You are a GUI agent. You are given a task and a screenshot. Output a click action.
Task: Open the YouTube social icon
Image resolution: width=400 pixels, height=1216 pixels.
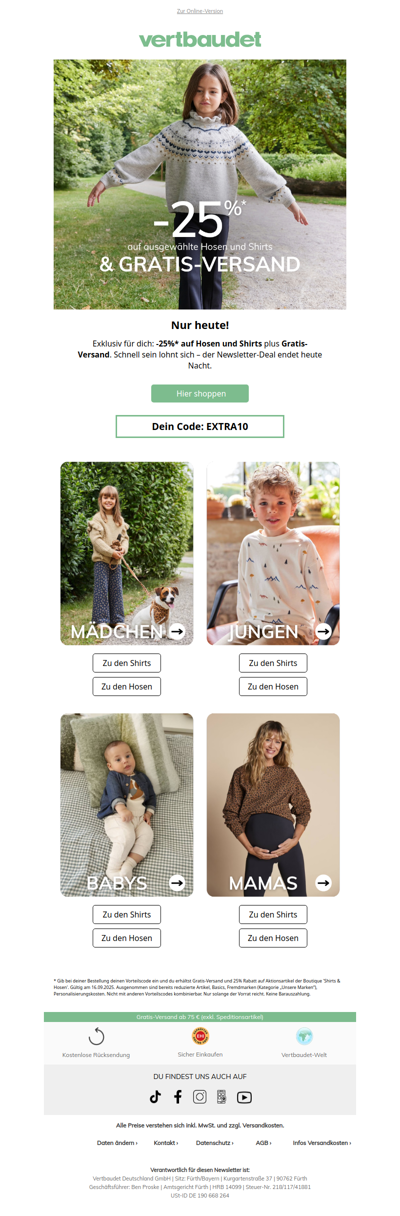coord(244,1097)
